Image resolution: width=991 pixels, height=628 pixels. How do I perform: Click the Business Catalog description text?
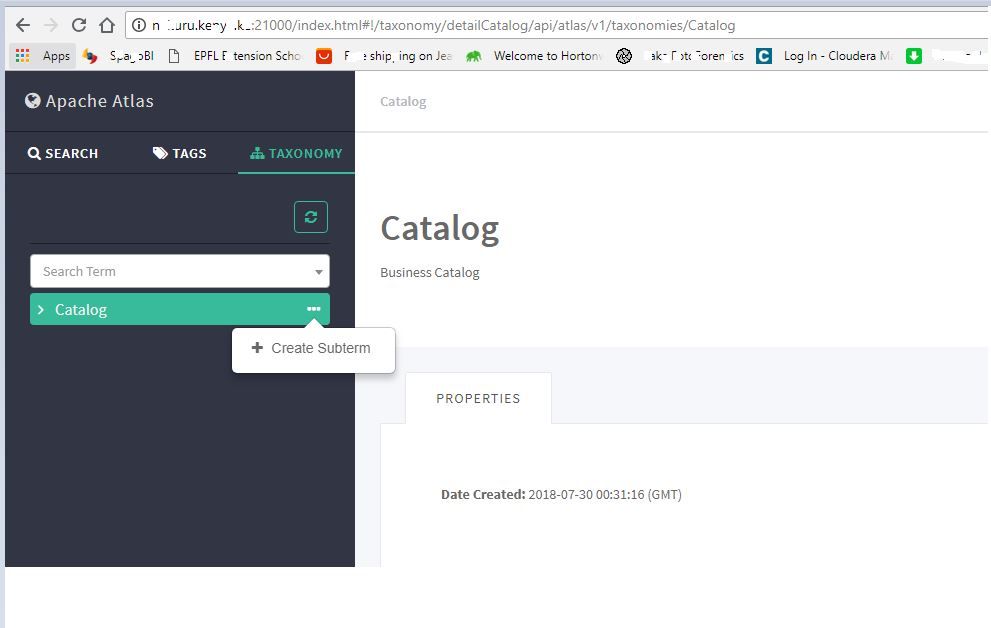(430, 272)
